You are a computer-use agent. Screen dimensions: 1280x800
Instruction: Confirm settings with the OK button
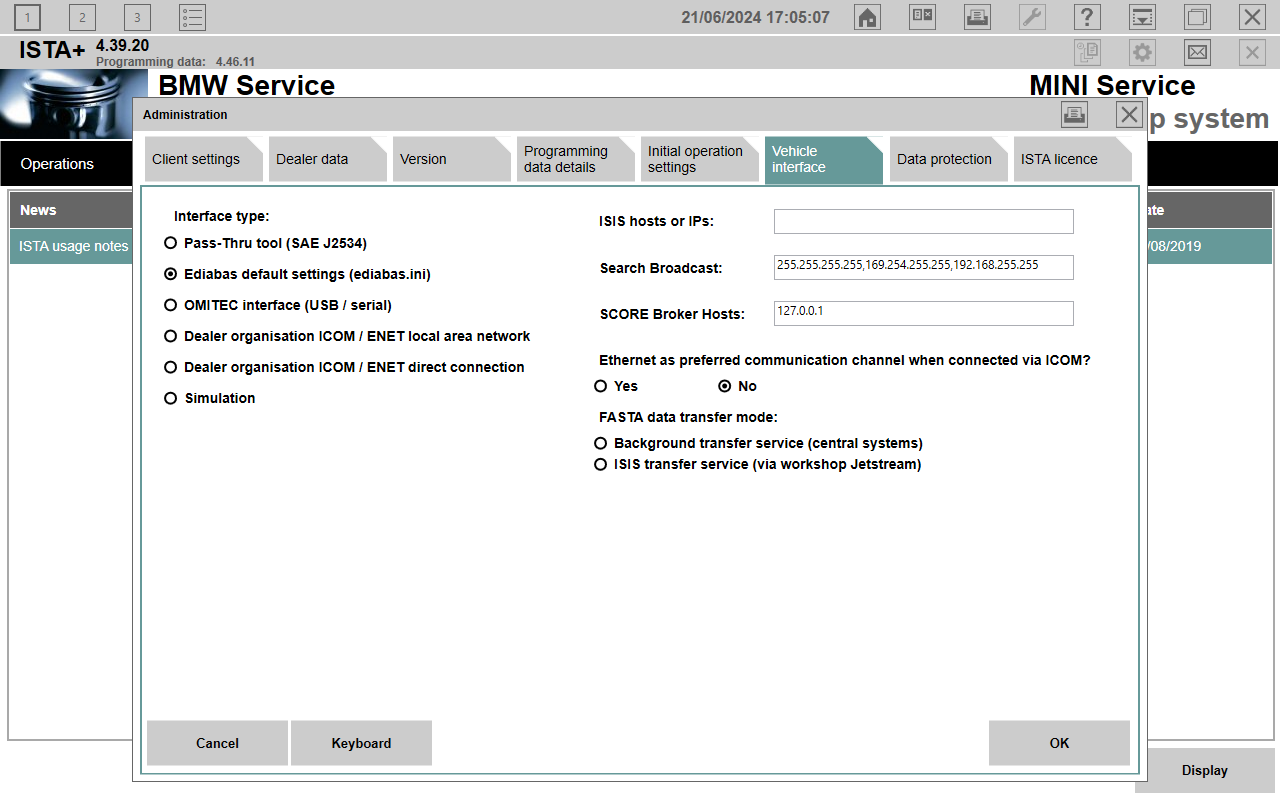pyautogui.click(x=1059, y=743)
